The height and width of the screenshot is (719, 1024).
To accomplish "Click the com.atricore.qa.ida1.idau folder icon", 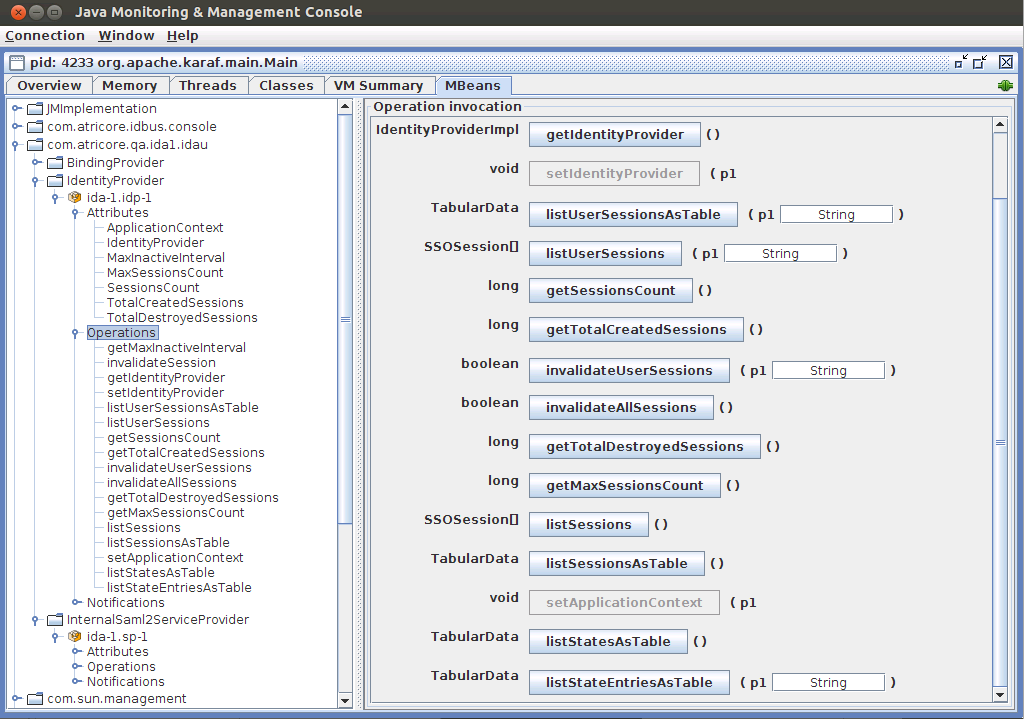I will click(35, 144).
